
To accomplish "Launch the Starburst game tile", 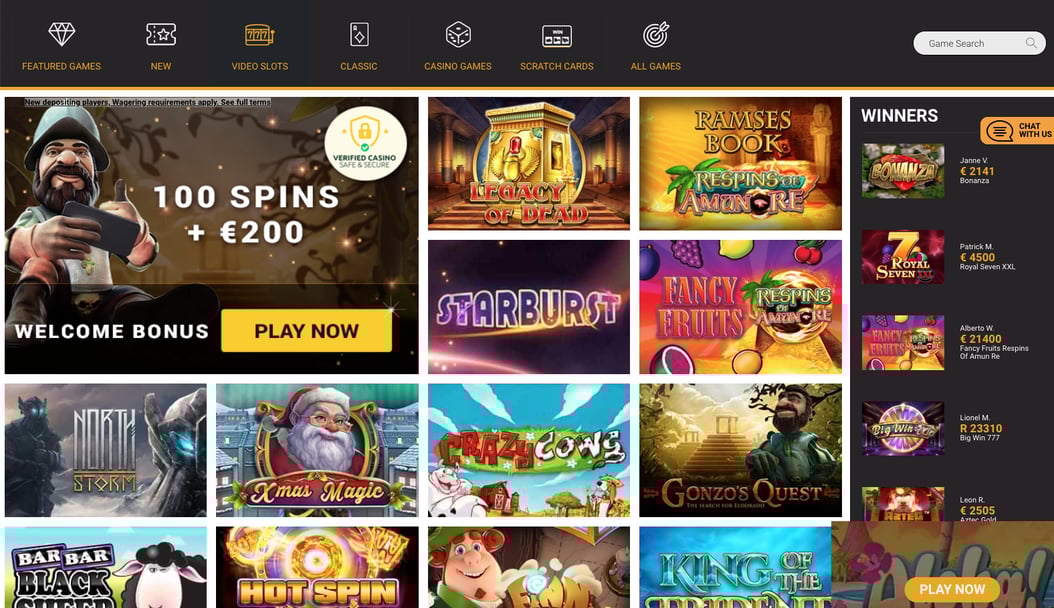I will tap(529, 307).
